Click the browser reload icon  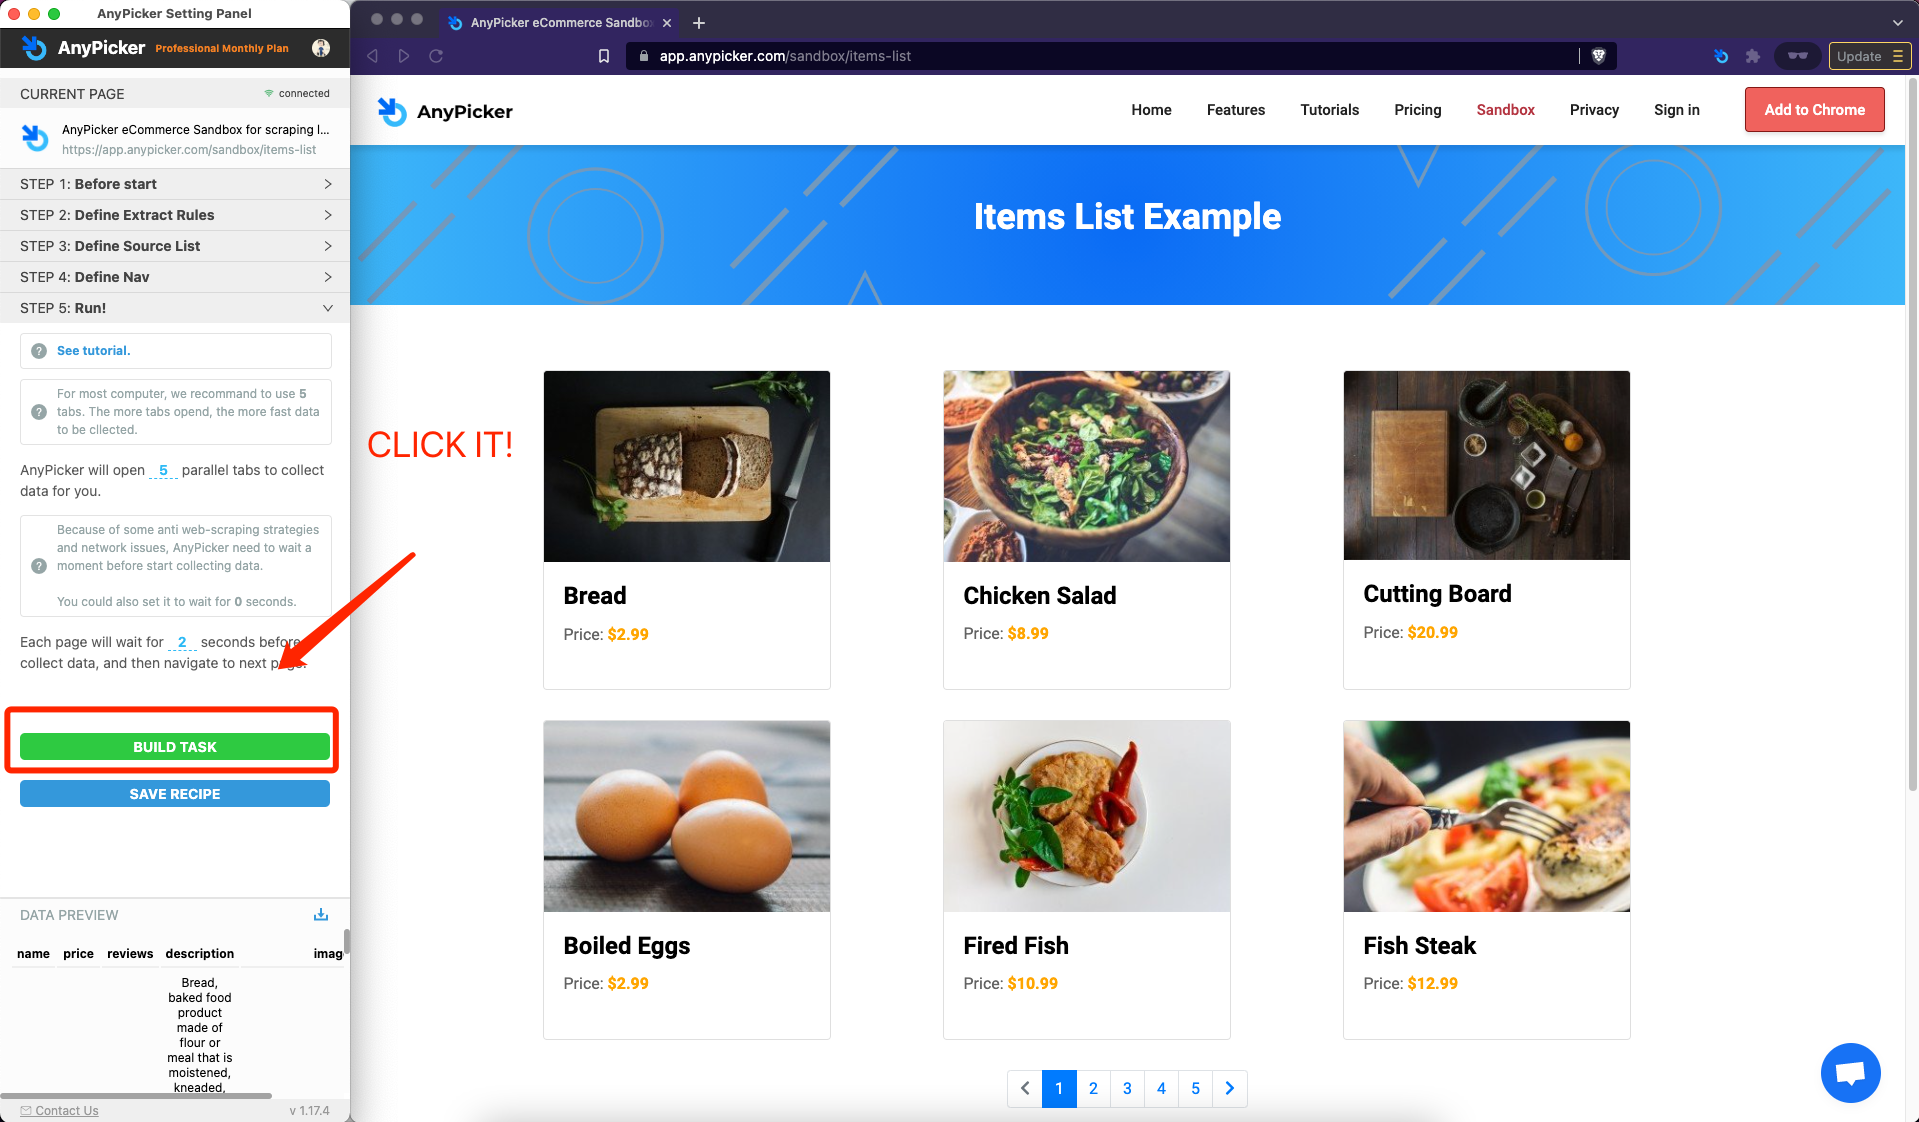(436, 56)
